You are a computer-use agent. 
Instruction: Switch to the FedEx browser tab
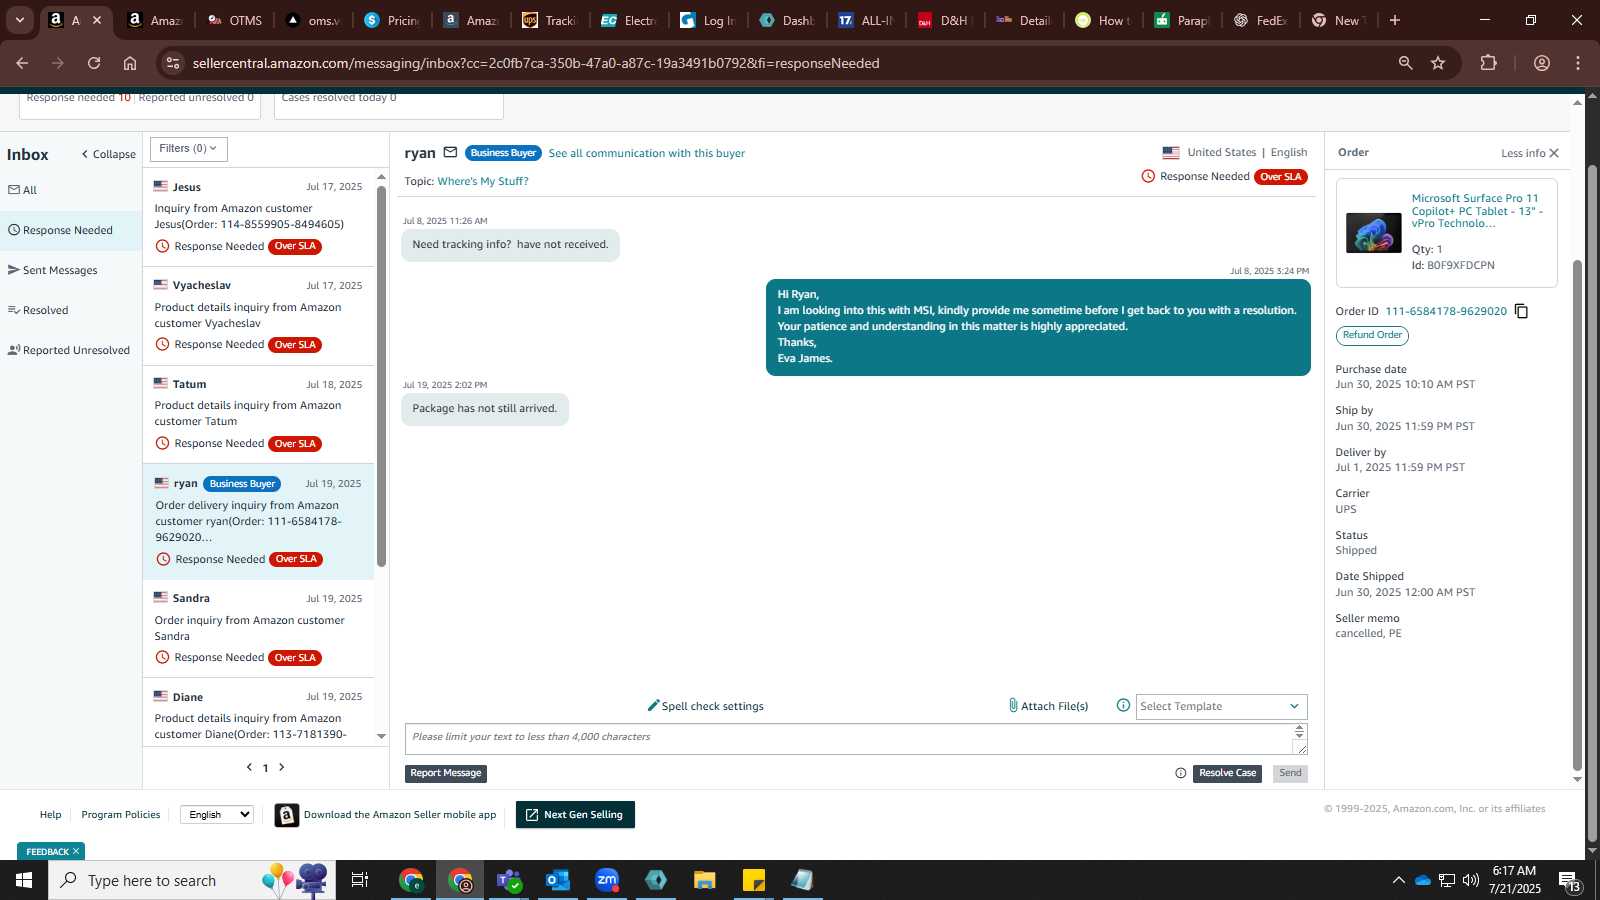1261,20
